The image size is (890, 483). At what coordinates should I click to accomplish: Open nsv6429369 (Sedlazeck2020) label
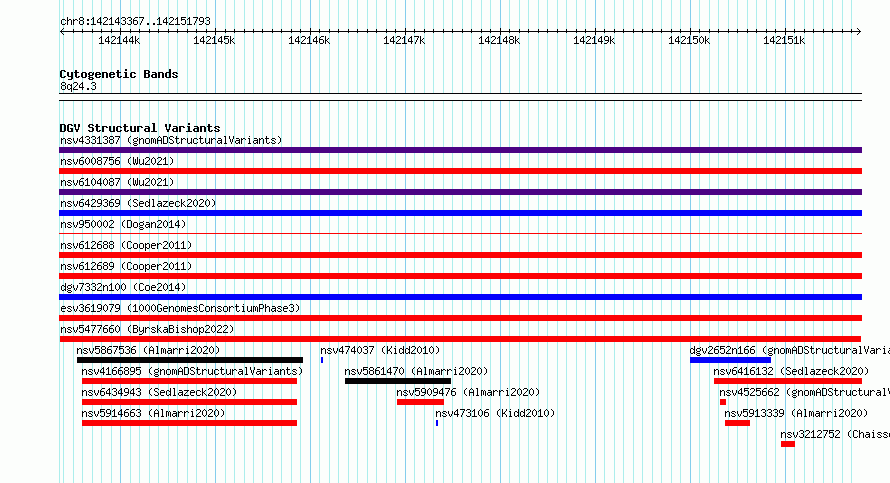(138, 203)
